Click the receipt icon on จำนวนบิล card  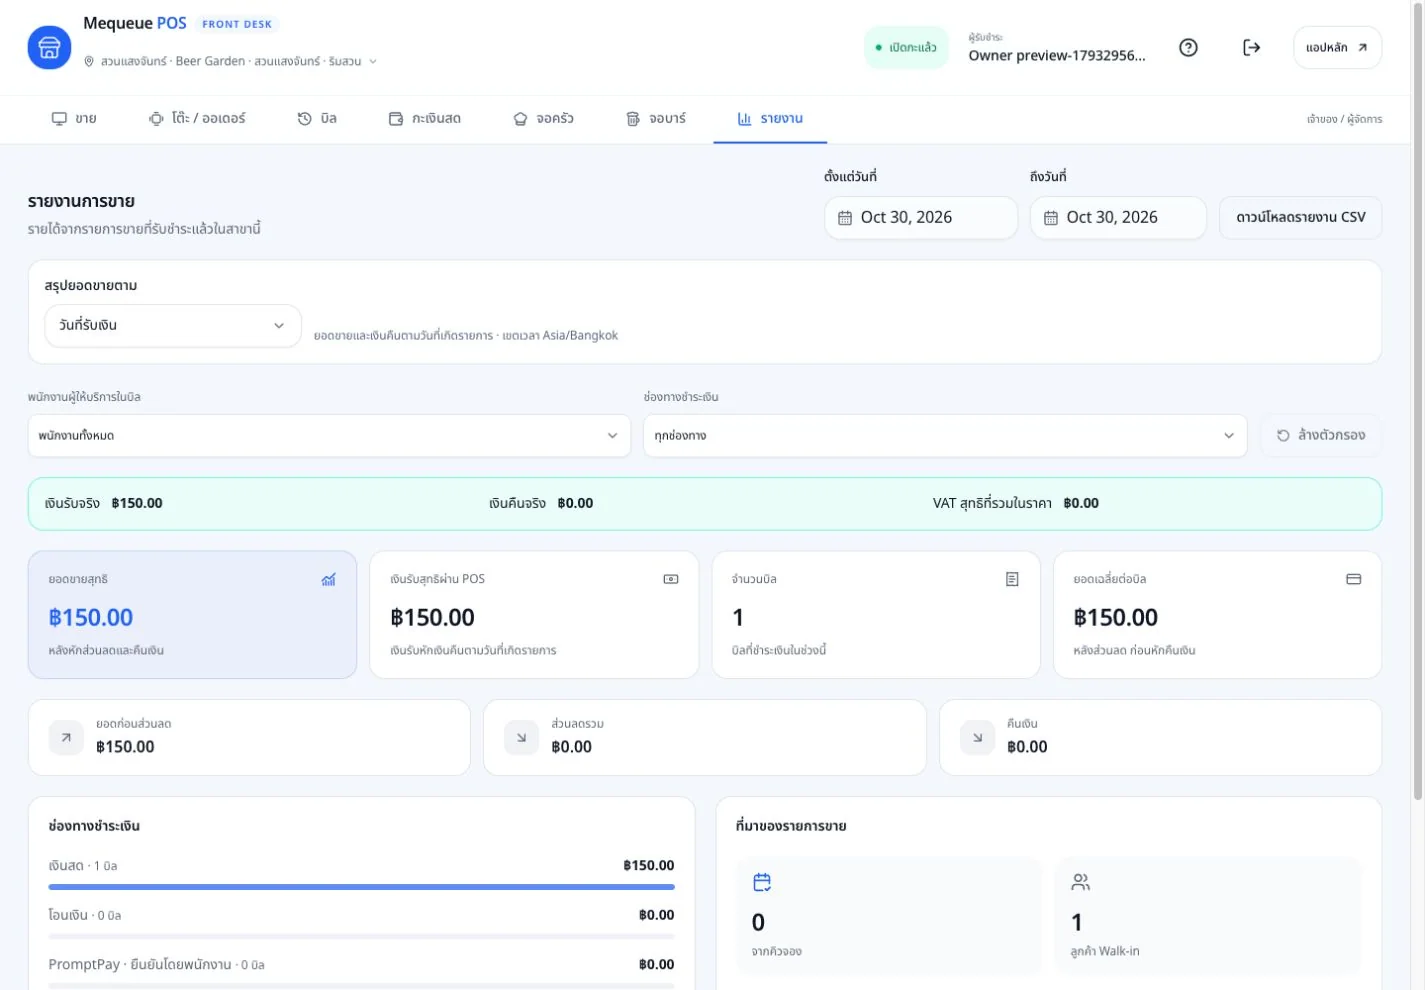click(x=1012, y=579)
